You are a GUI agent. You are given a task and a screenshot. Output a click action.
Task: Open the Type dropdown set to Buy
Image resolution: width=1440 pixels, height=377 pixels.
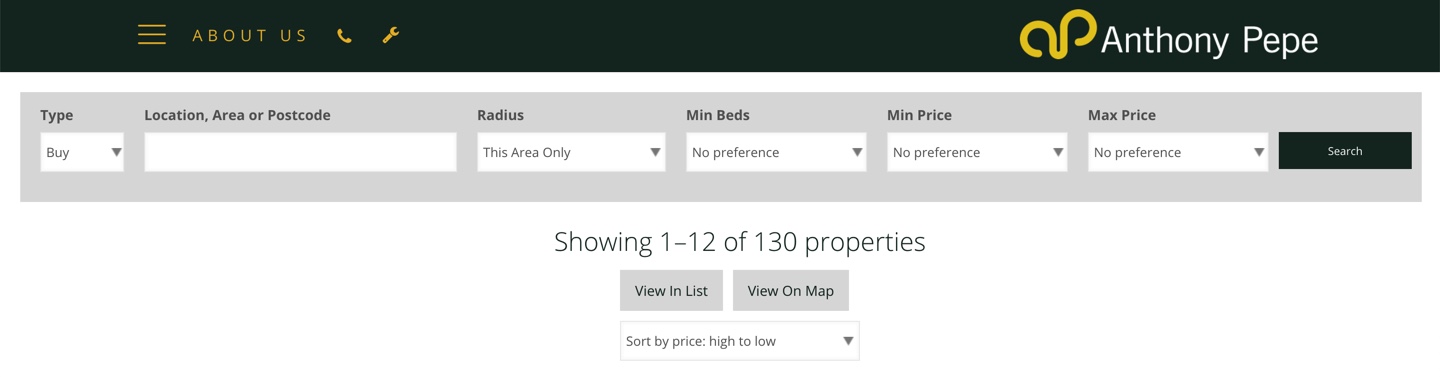(82, 152)
